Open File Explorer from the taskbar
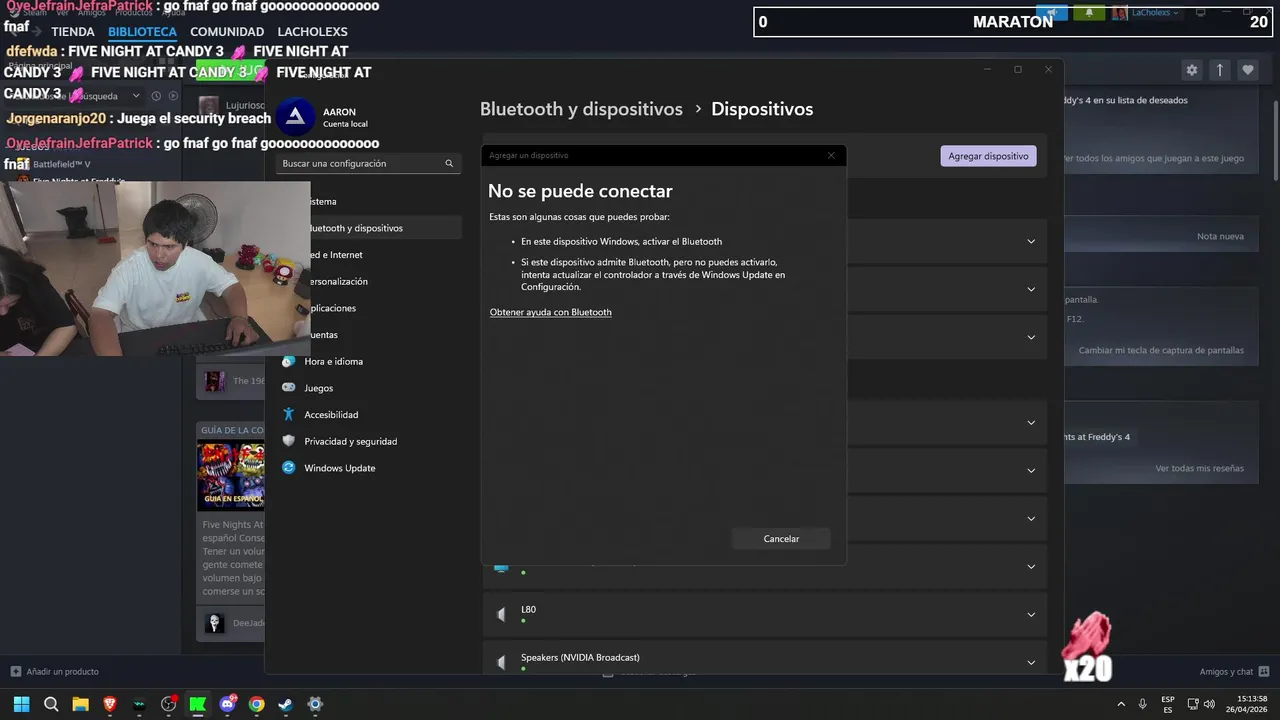Screen dimensions: 1280x720 tap(80, 704)
